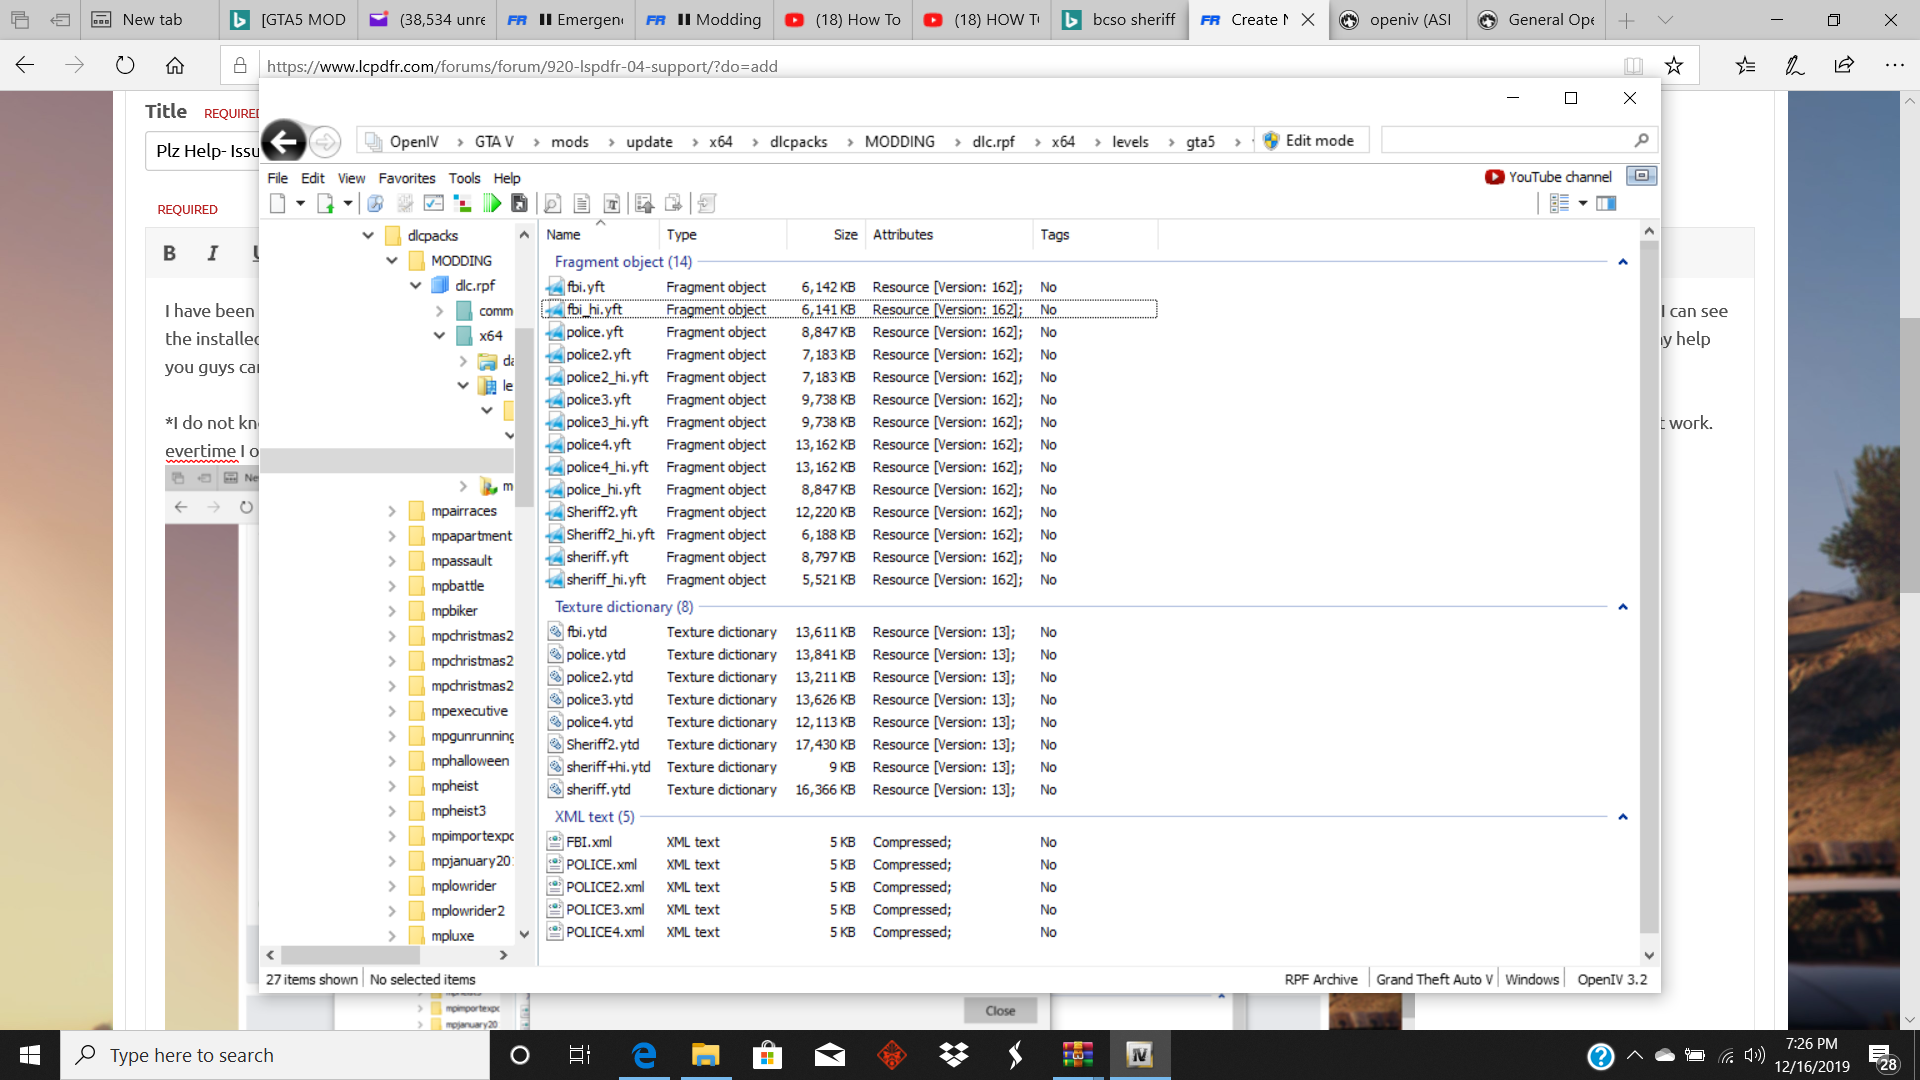Click the green play ASI toolbar icon
1920x1080 pixels.
click(x=492, y=204)
